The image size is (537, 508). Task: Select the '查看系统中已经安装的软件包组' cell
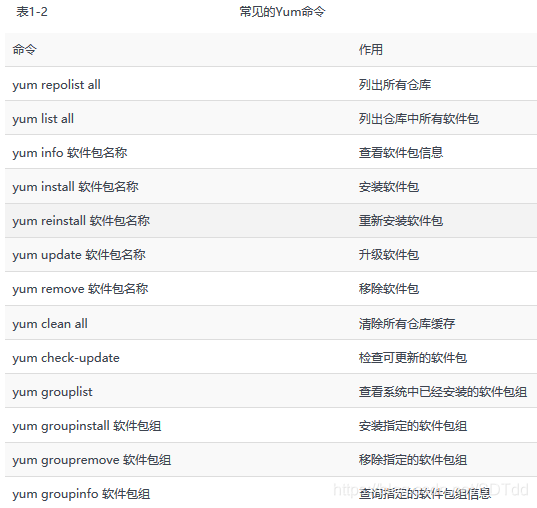443,392
